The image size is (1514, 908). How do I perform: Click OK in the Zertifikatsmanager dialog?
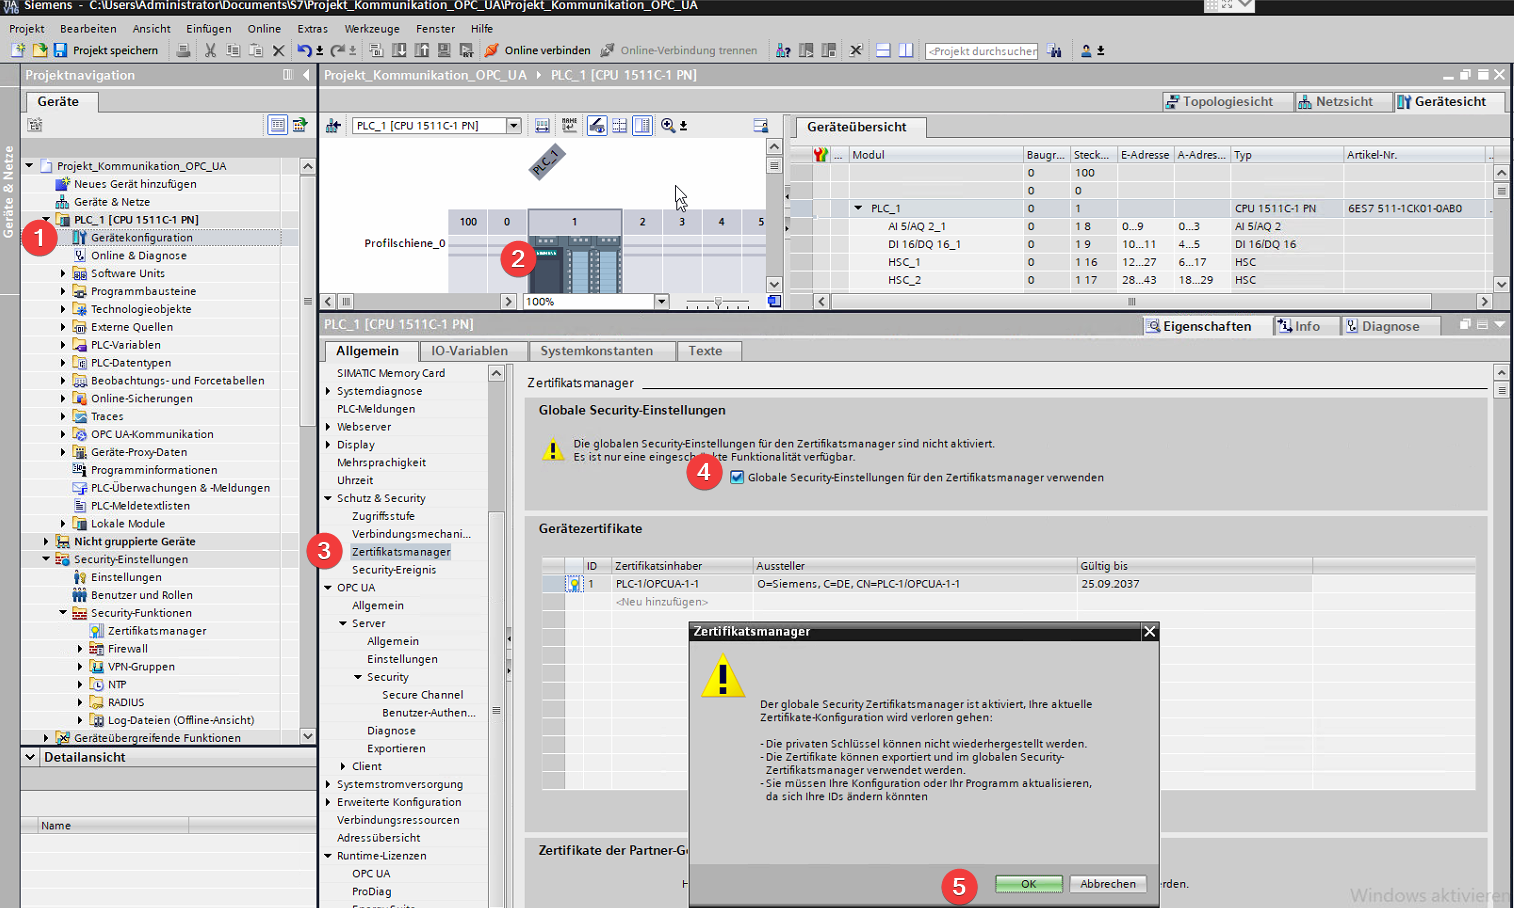coord(1028,884)
